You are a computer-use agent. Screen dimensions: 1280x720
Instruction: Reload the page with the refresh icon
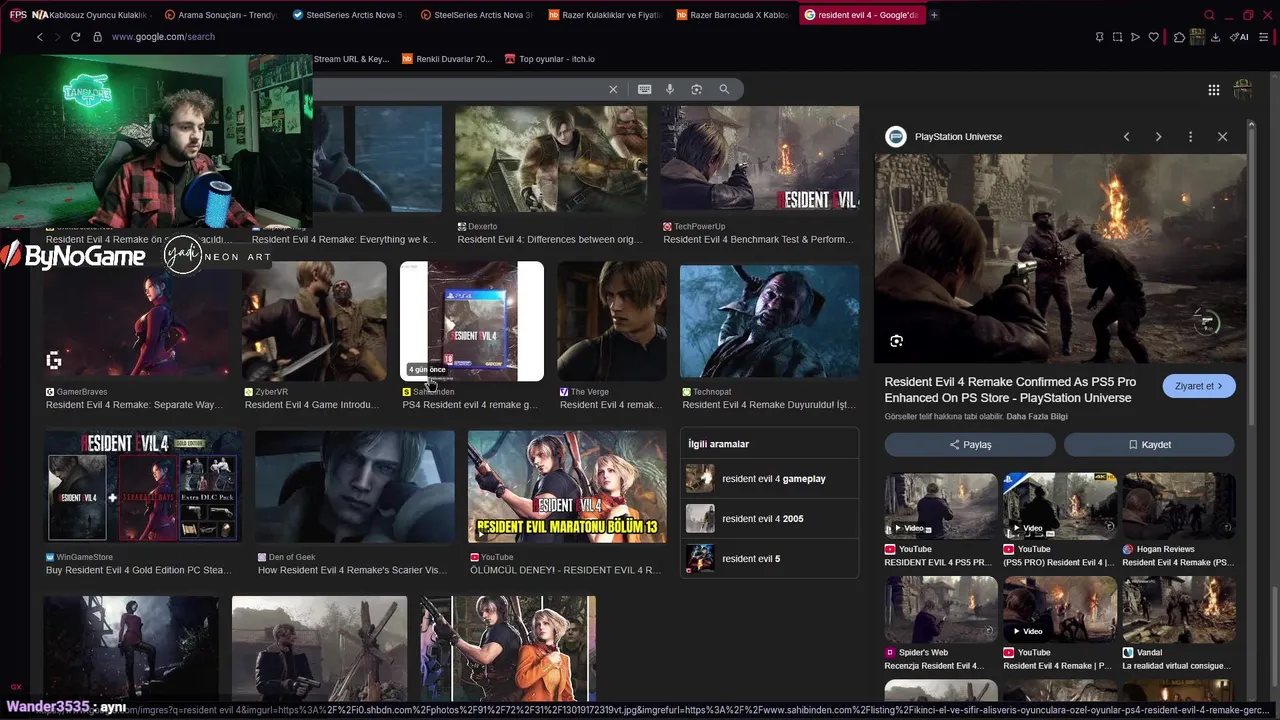point(75,37)
